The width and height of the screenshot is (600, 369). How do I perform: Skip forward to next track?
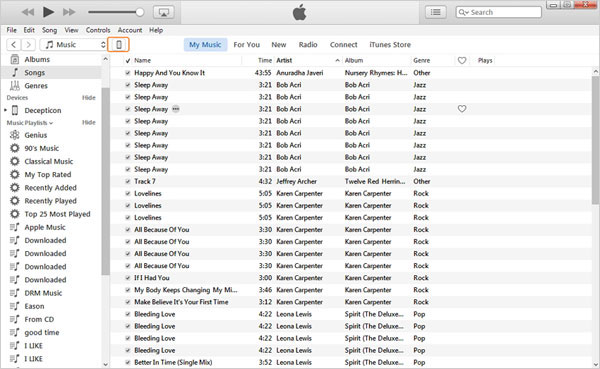pyautogui.click(x=69, y=12)
